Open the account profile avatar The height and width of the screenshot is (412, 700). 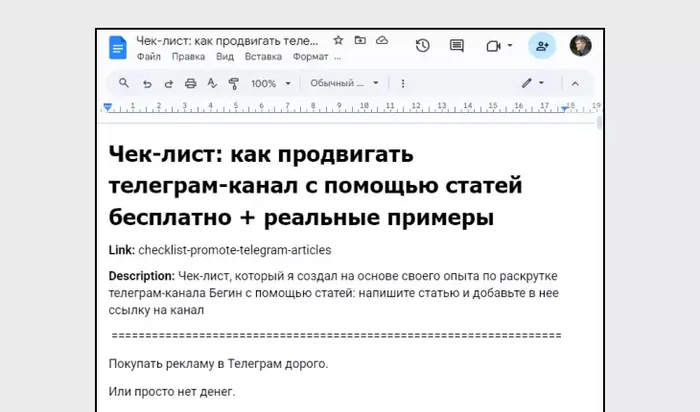[580, 46]
